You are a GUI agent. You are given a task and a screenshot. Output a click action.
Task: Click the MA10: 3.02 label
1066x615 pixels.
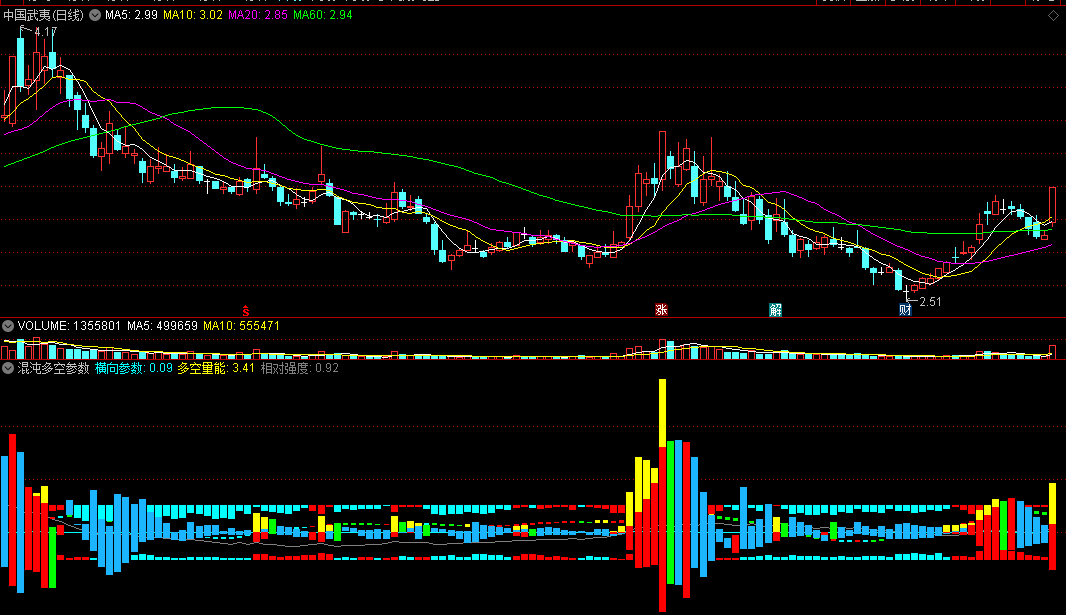[x=192, y=15]
